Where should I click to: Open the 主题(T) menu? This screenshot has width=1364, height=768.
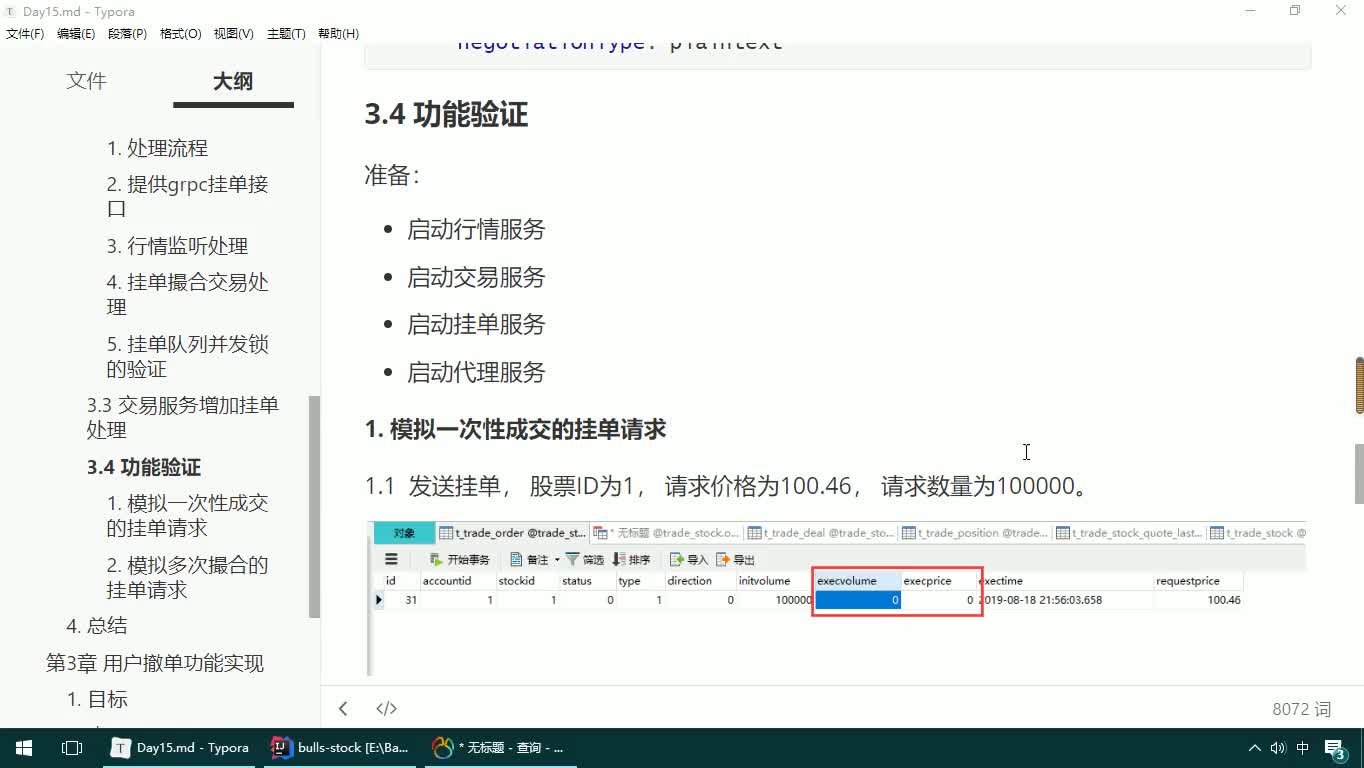click(x=286, y=33)
